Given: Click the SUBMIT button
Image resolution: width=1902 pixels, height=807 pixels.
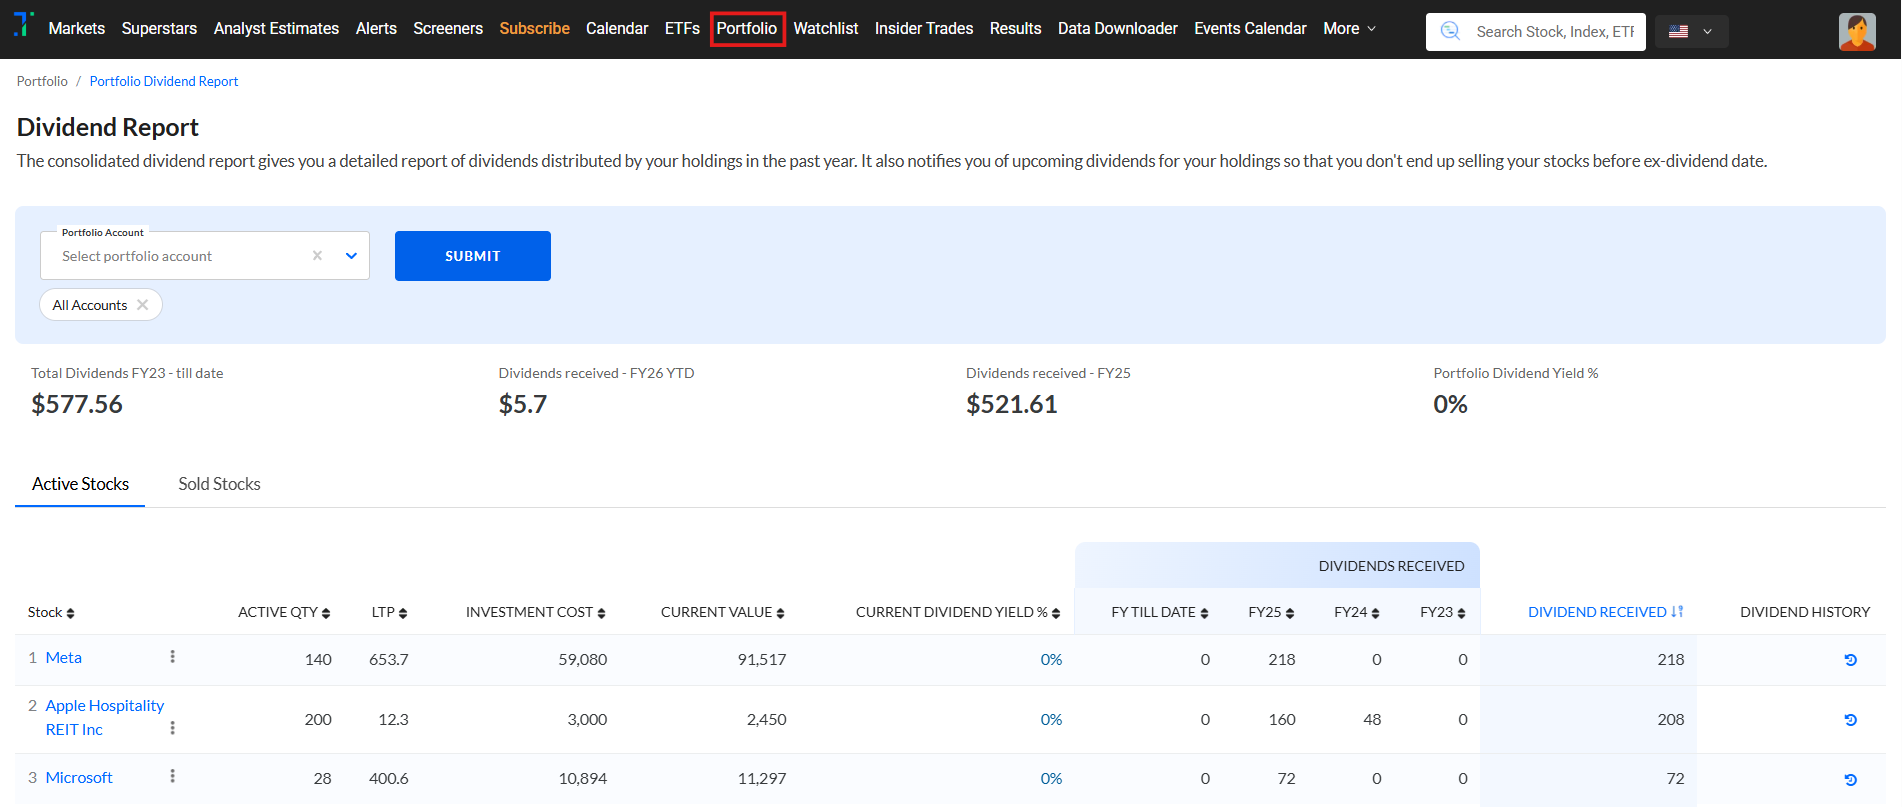Looking at the screenshot, I should pos(473,256).
